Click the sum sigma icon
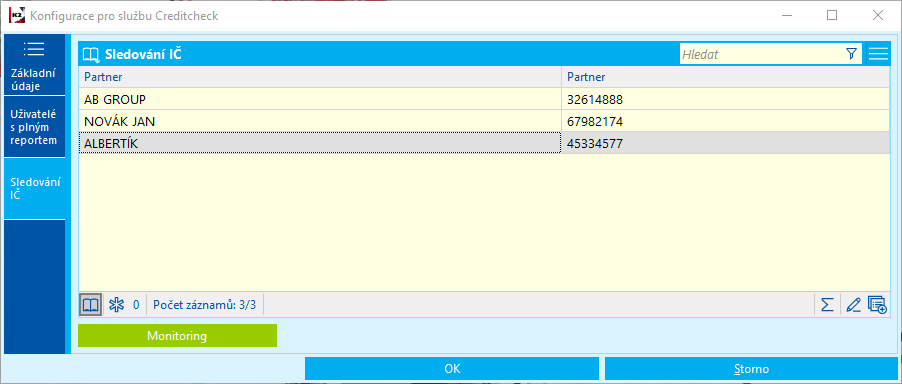 coord(827,305)
